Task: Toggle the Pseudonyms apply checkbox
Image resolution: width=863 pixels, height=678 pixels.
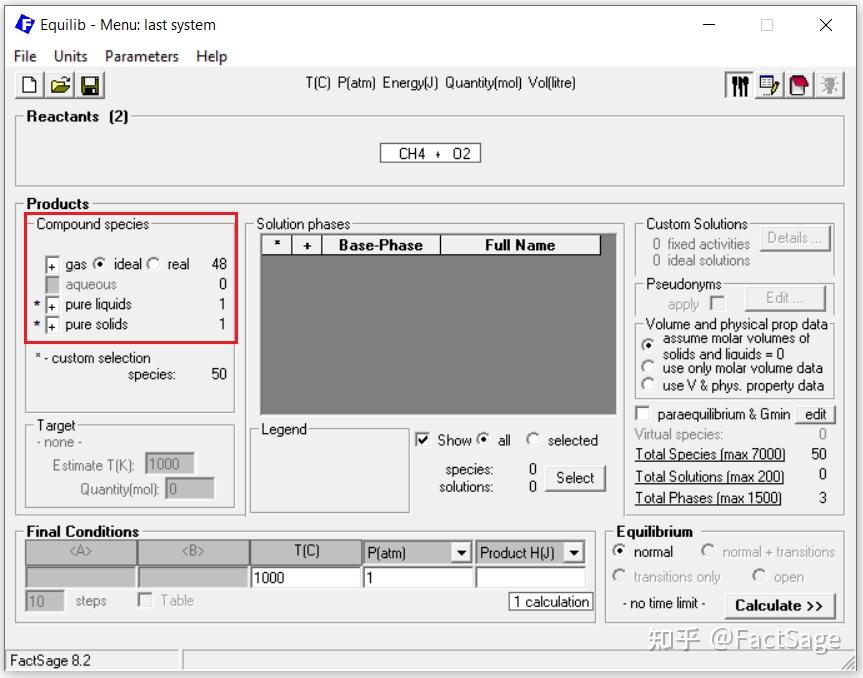Action: coord(717,303)
